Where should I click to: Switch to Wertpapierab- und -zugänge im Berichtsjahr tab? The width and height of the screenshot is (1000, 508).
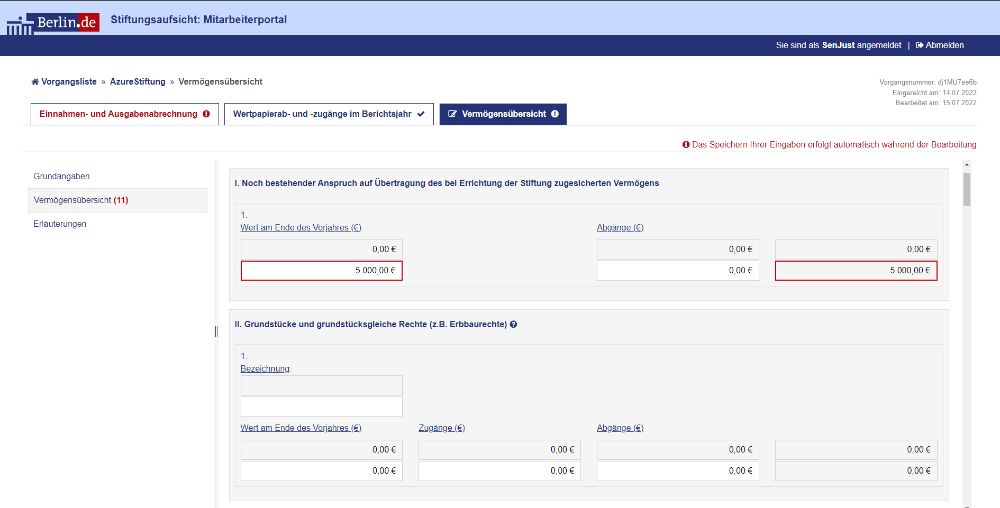tap(323, 114)
